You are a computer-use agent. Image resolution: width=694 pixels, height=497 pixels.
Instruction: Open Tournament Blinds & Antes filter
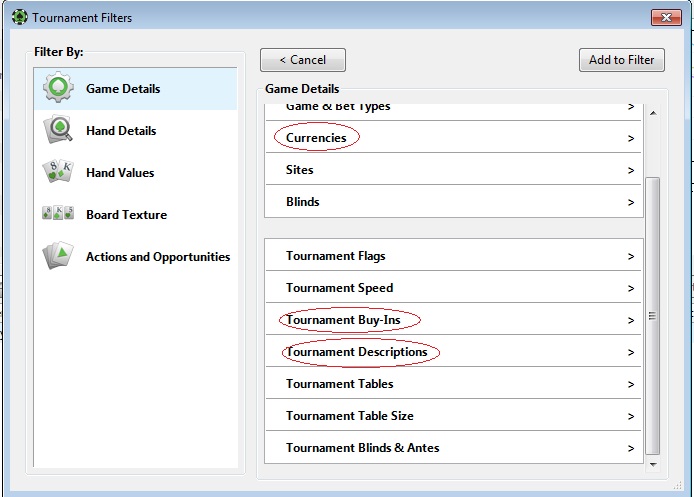tap(454, 447)
